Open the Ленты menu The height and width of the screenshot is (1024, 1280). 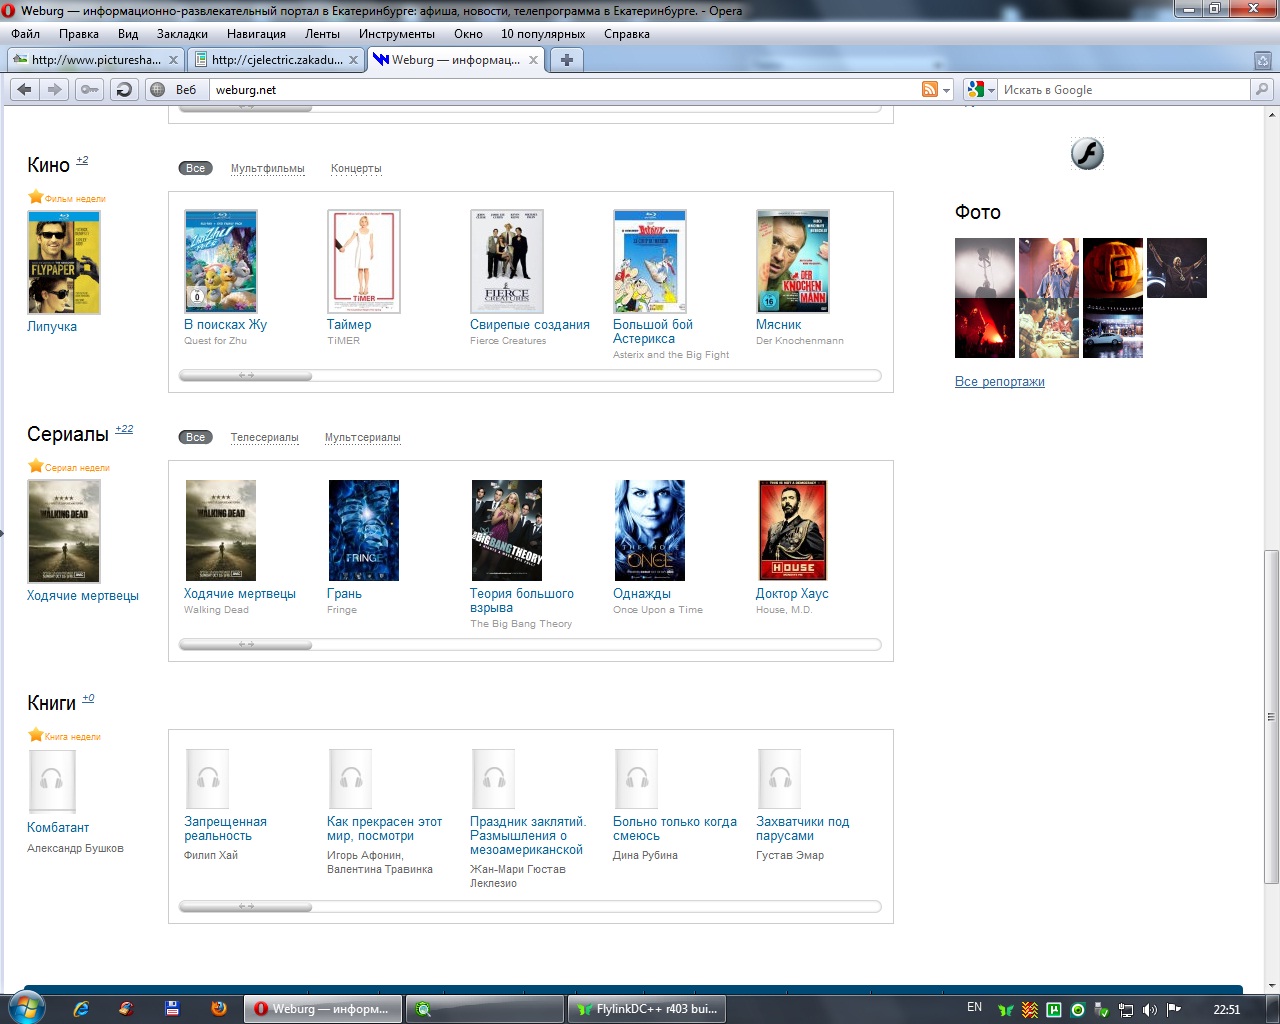point(322,34)
